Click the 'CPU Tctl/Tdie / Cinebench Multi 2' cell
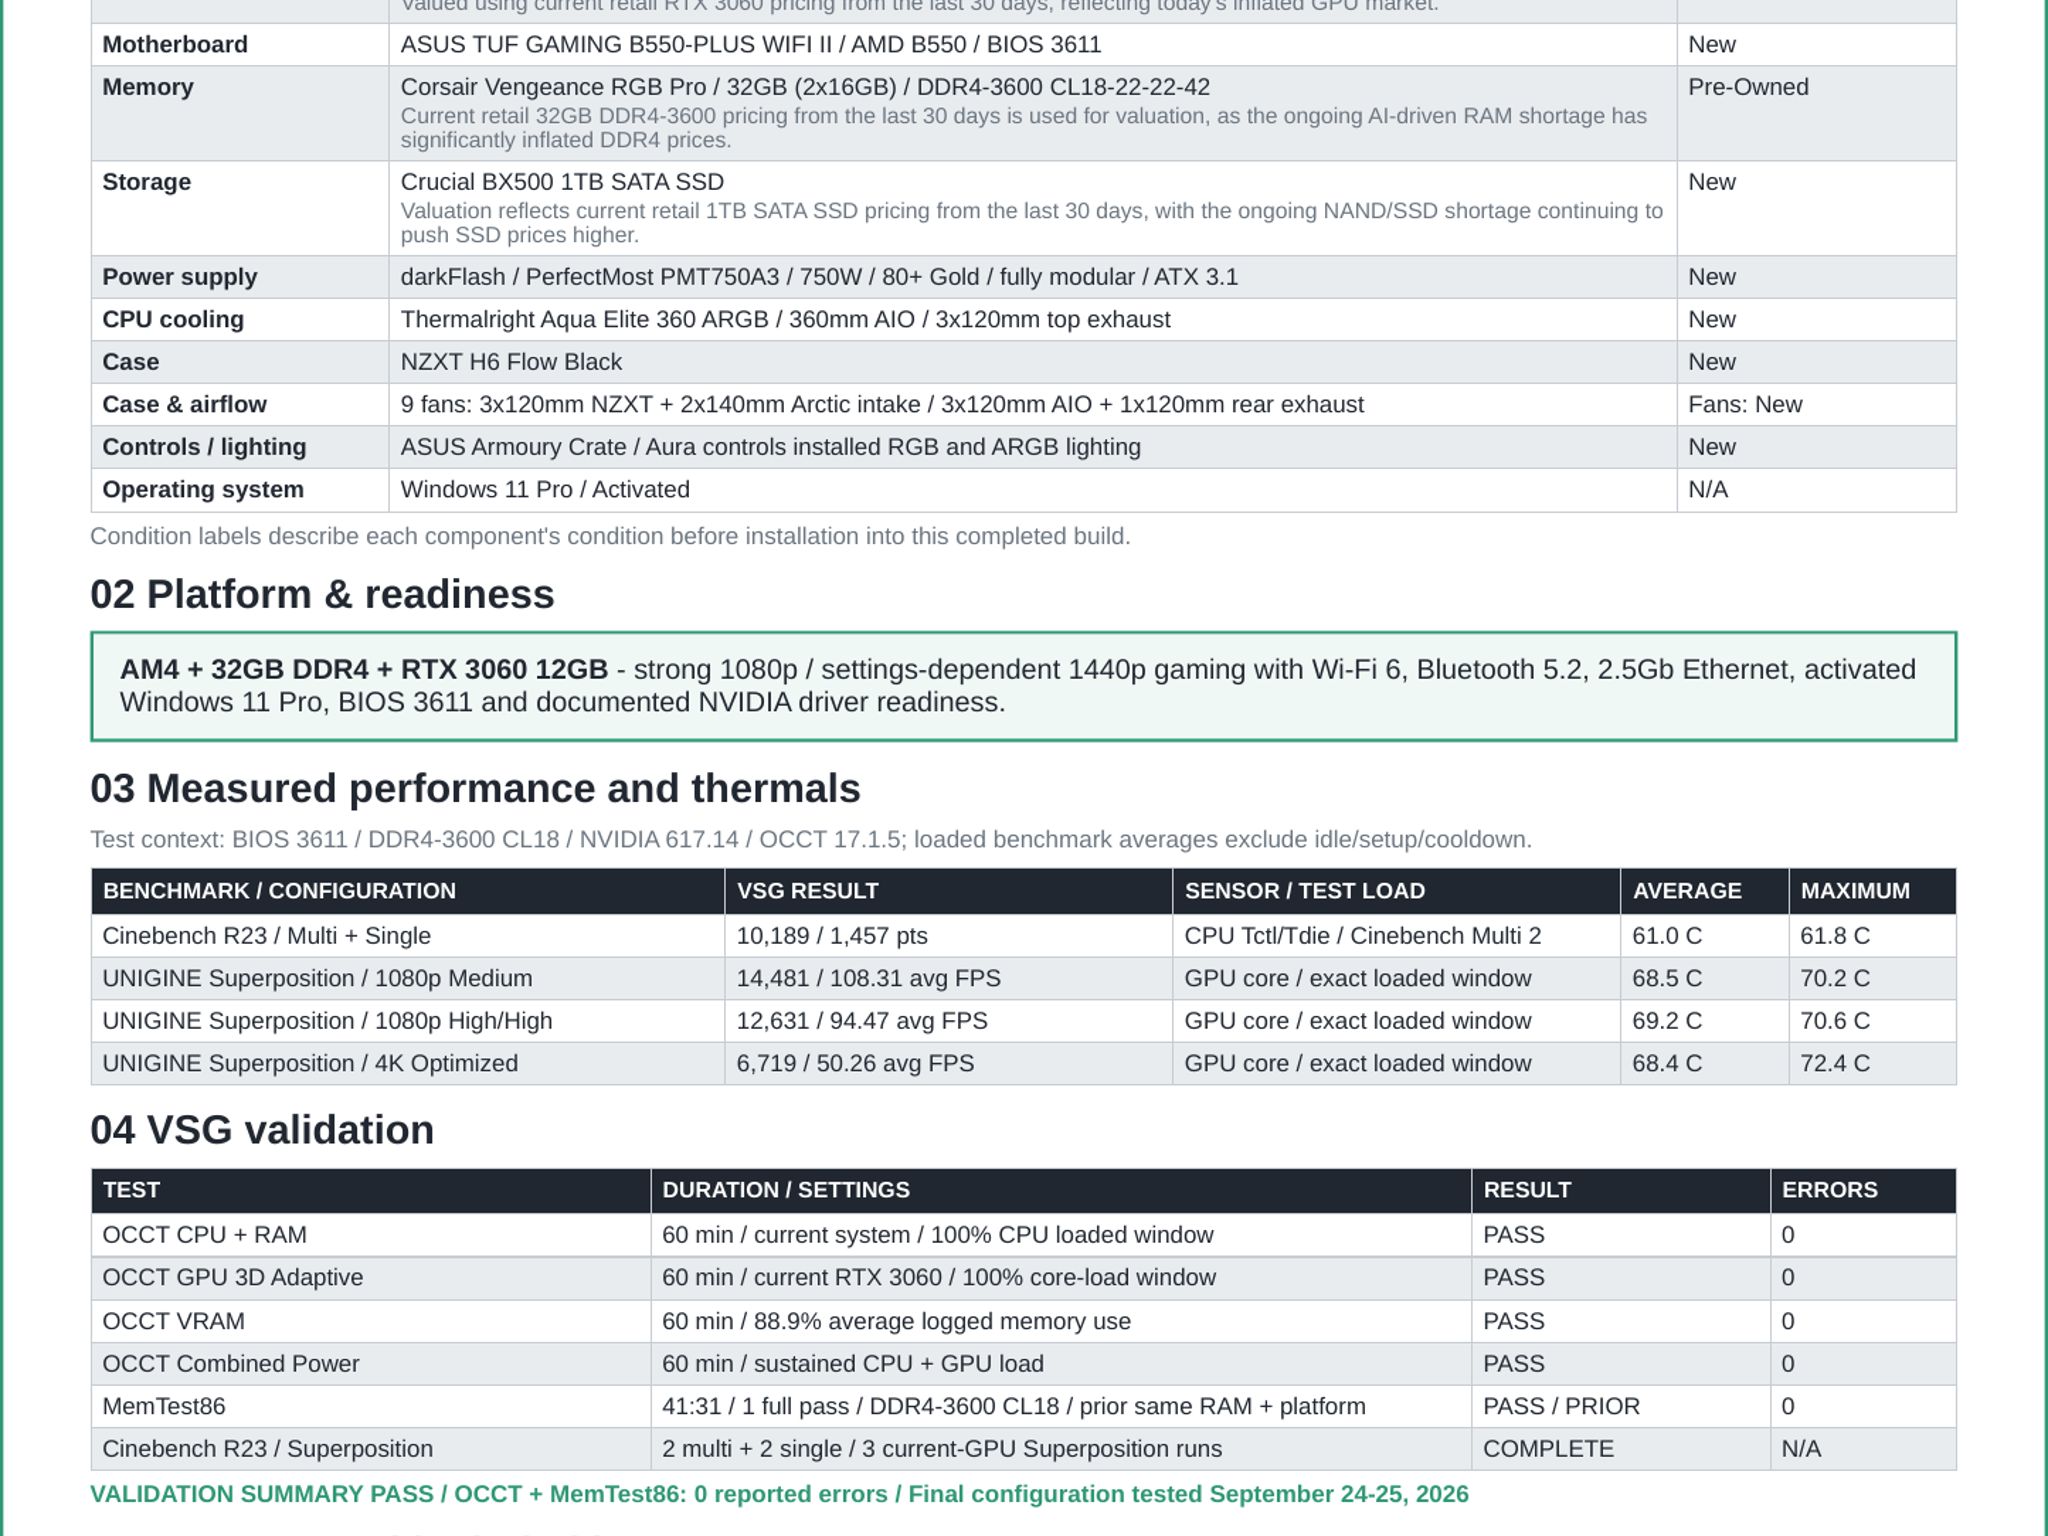The image size is (2048, 1536). (1395, 936)
